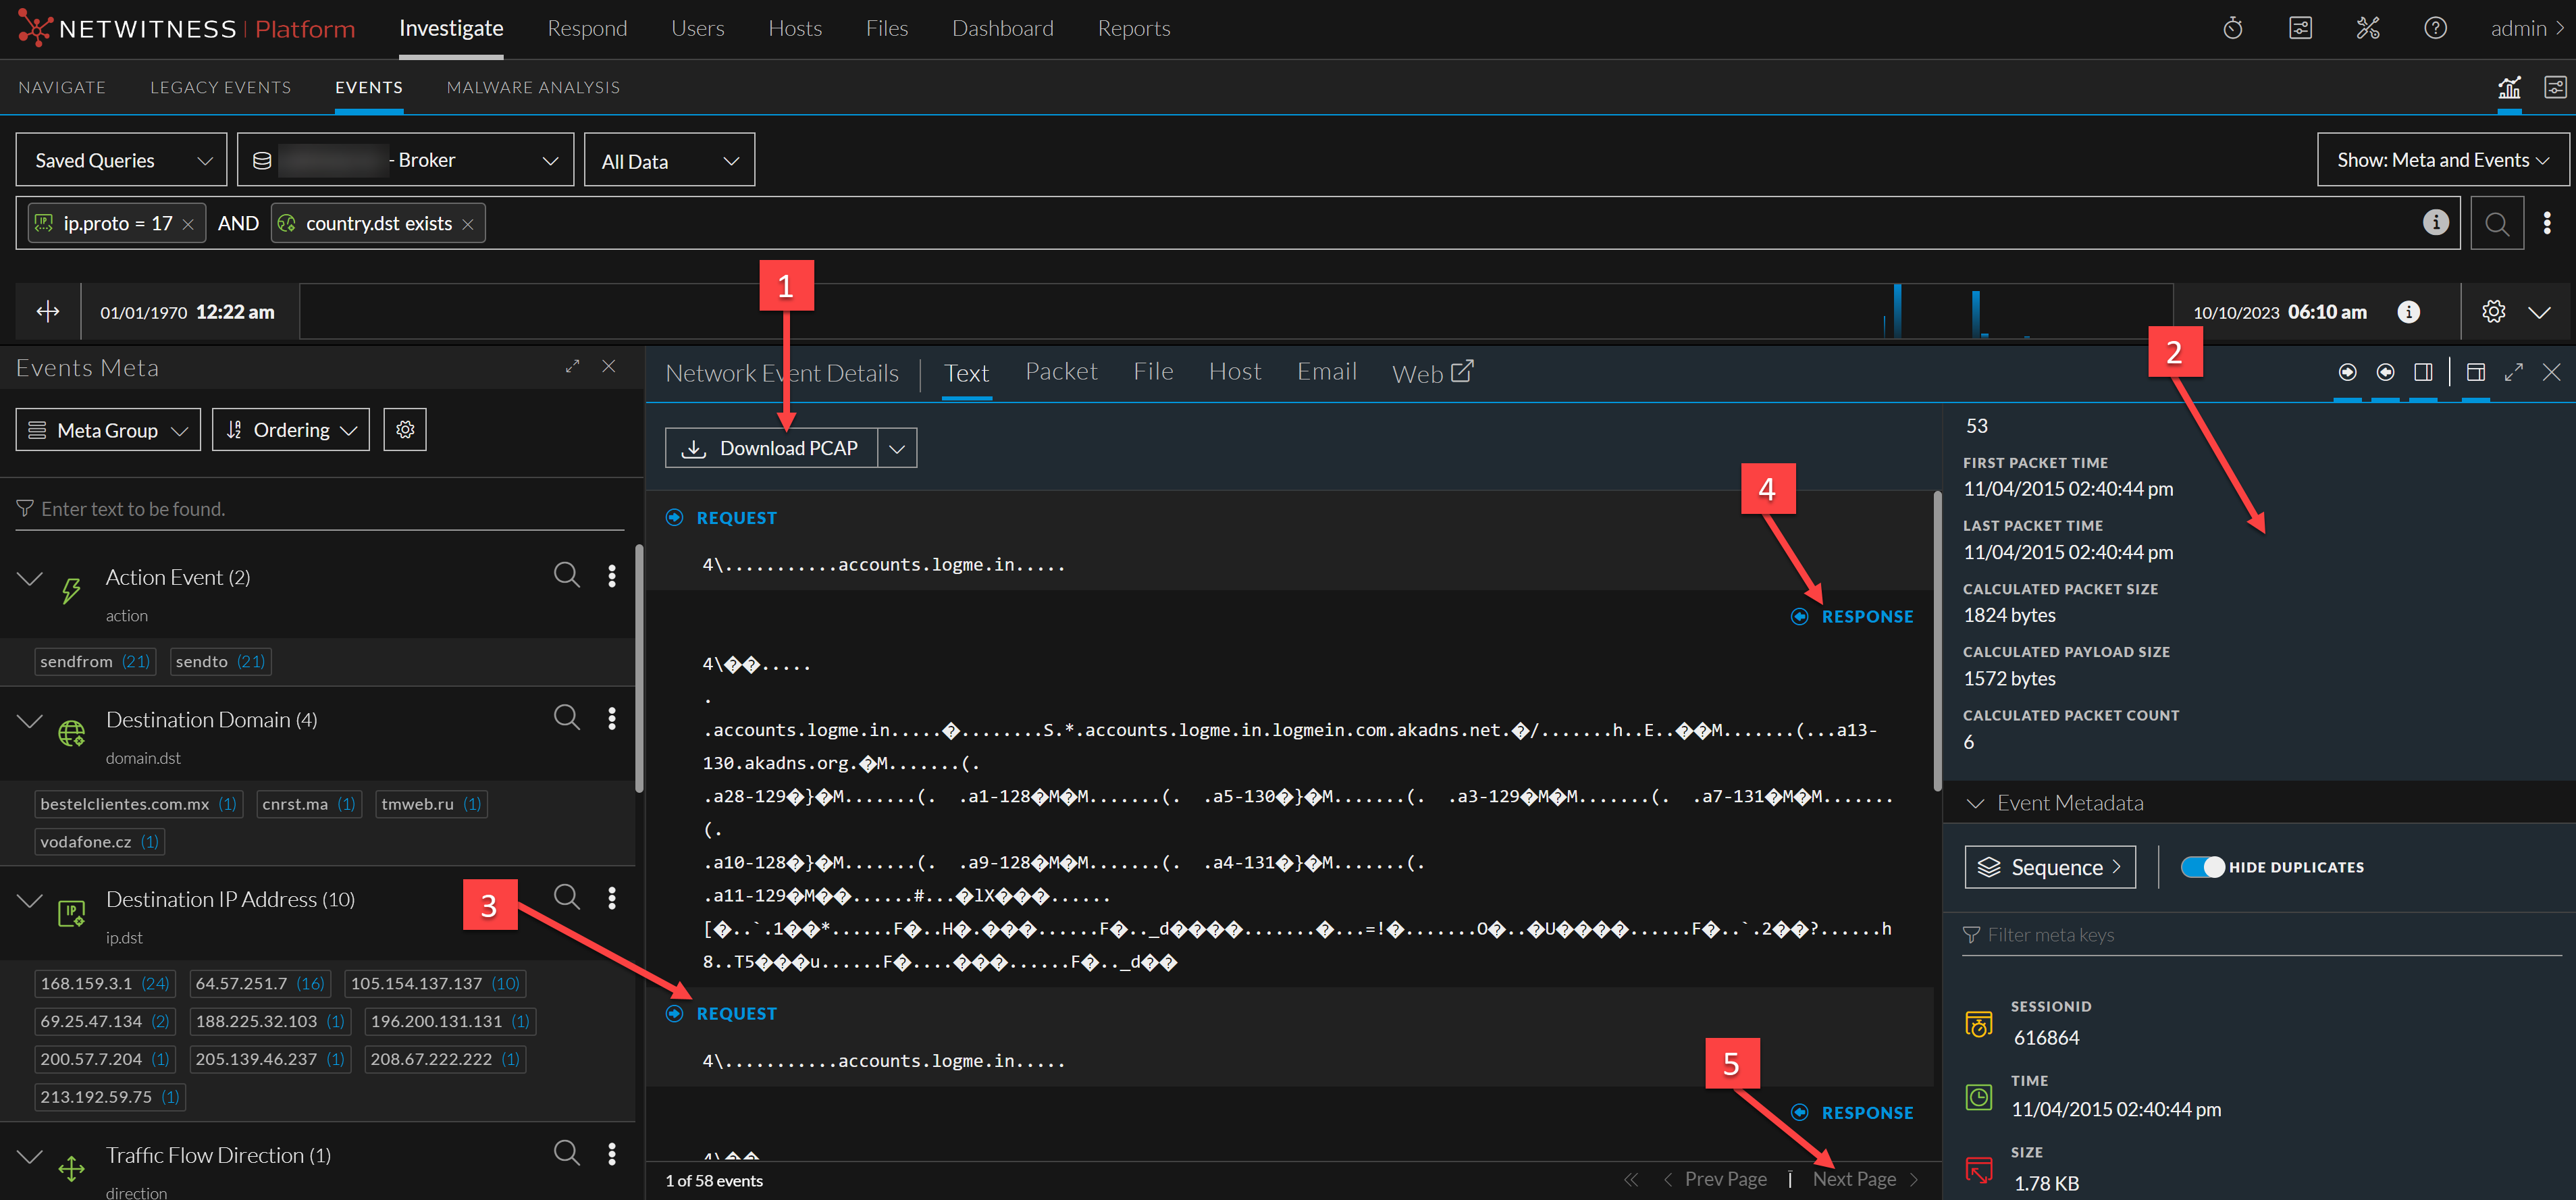Switch to the Packet tab
This screenshot has height=1200, width=2576.
click(x=1060, y=372)
